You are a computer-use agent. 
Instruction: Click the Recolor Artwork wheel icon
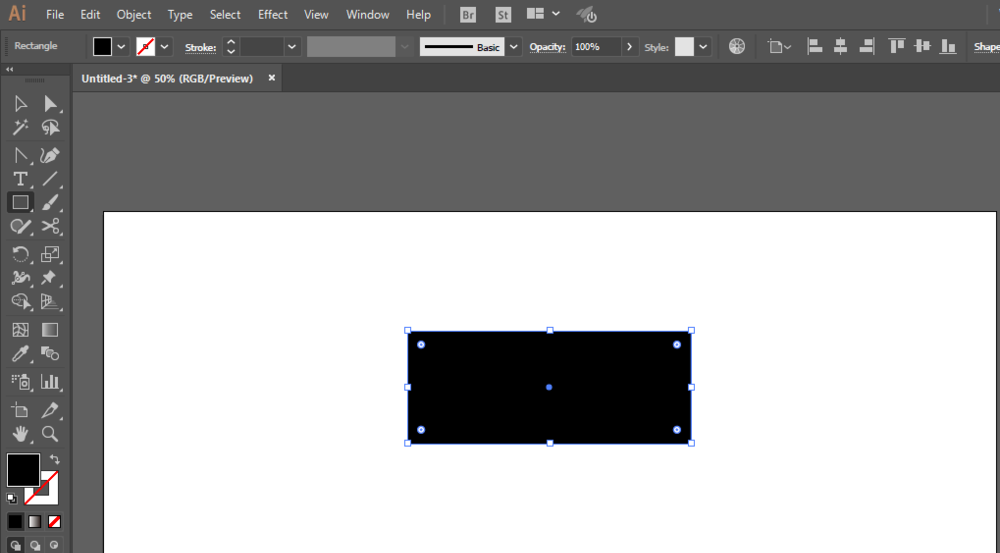(737, 46)
